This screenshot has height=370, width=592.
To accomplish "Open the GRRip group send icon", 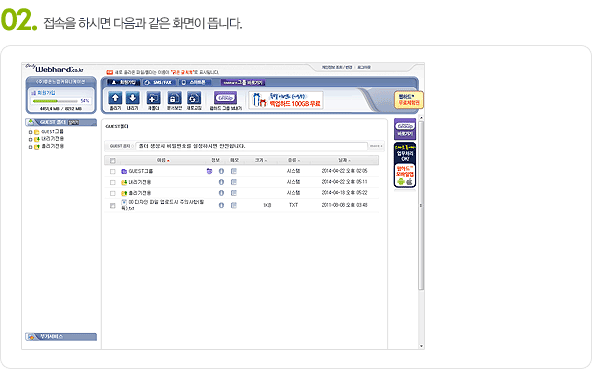I will tap(225, 98).
